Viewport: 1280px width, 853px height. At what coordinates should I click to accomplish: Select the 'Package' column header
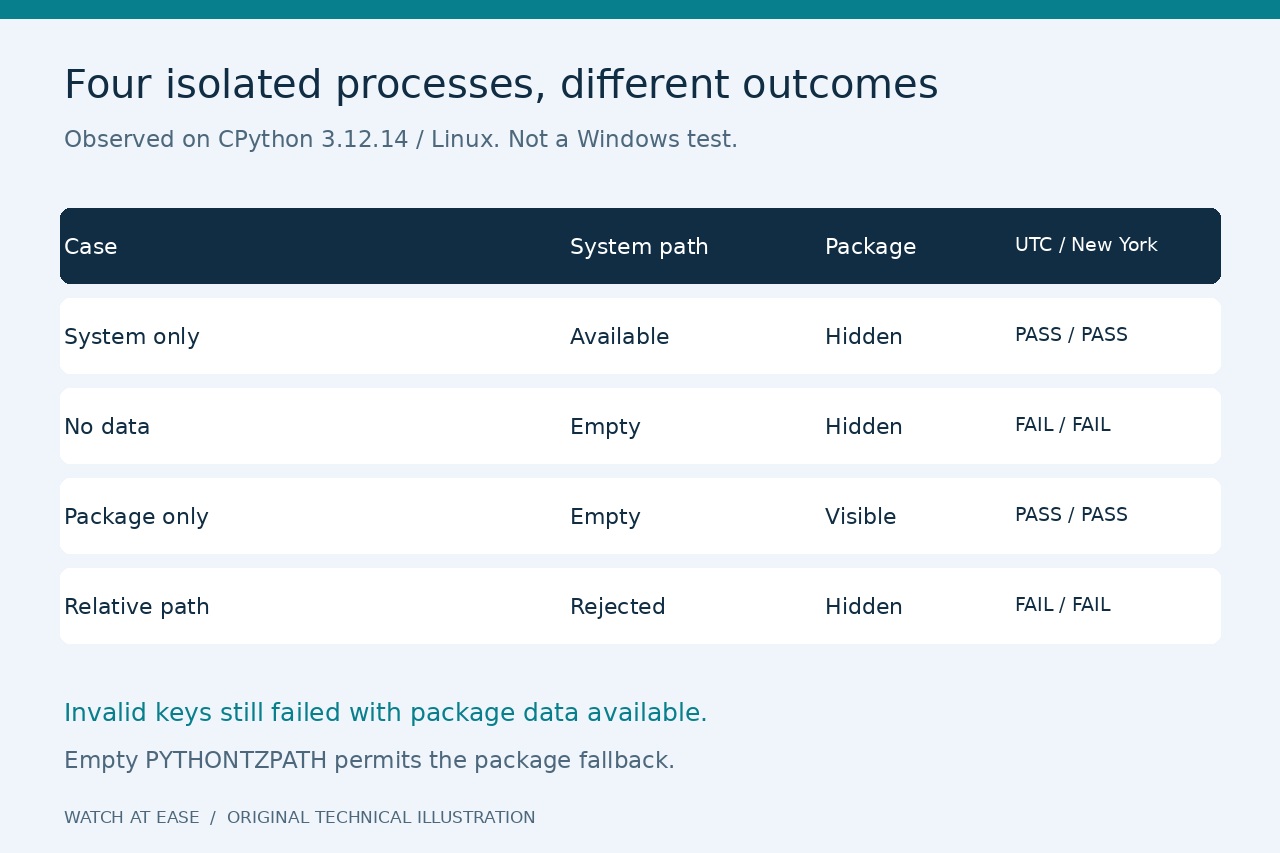coord(870,247)
